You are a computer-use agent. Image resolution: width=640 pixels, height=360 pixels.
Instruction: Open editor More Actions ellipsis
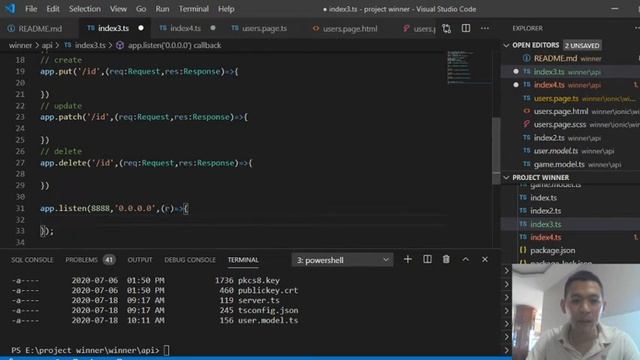(485, 28)
